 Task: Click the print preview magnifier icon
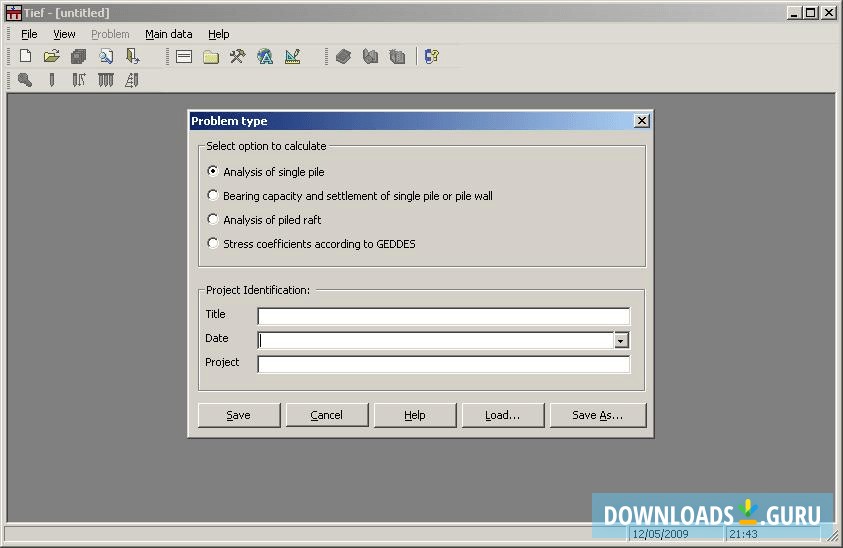[x=106, y=57]
